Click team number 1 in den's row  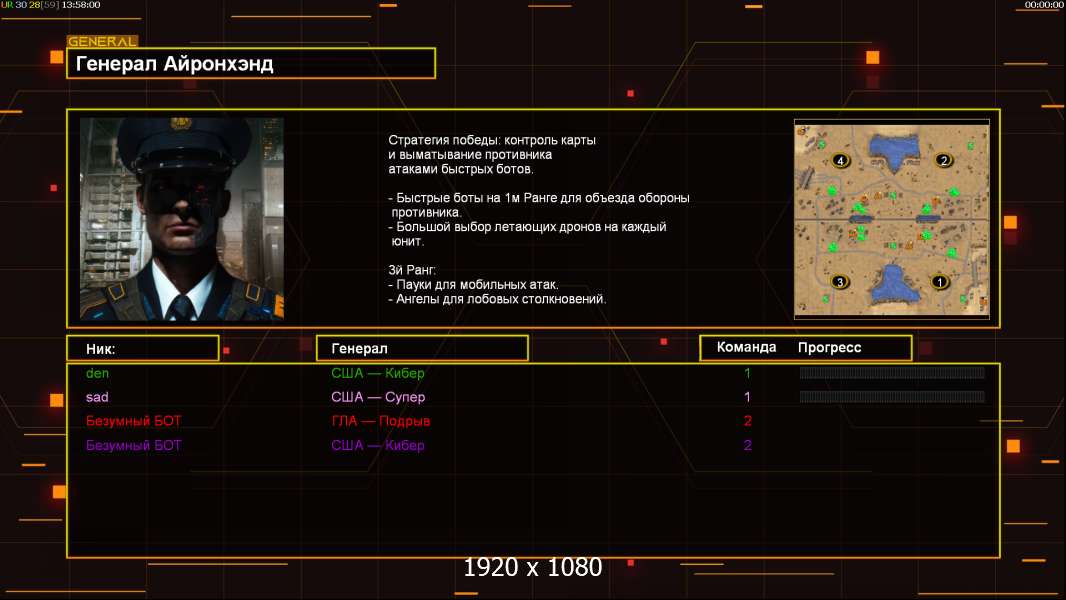coord(747,373)
